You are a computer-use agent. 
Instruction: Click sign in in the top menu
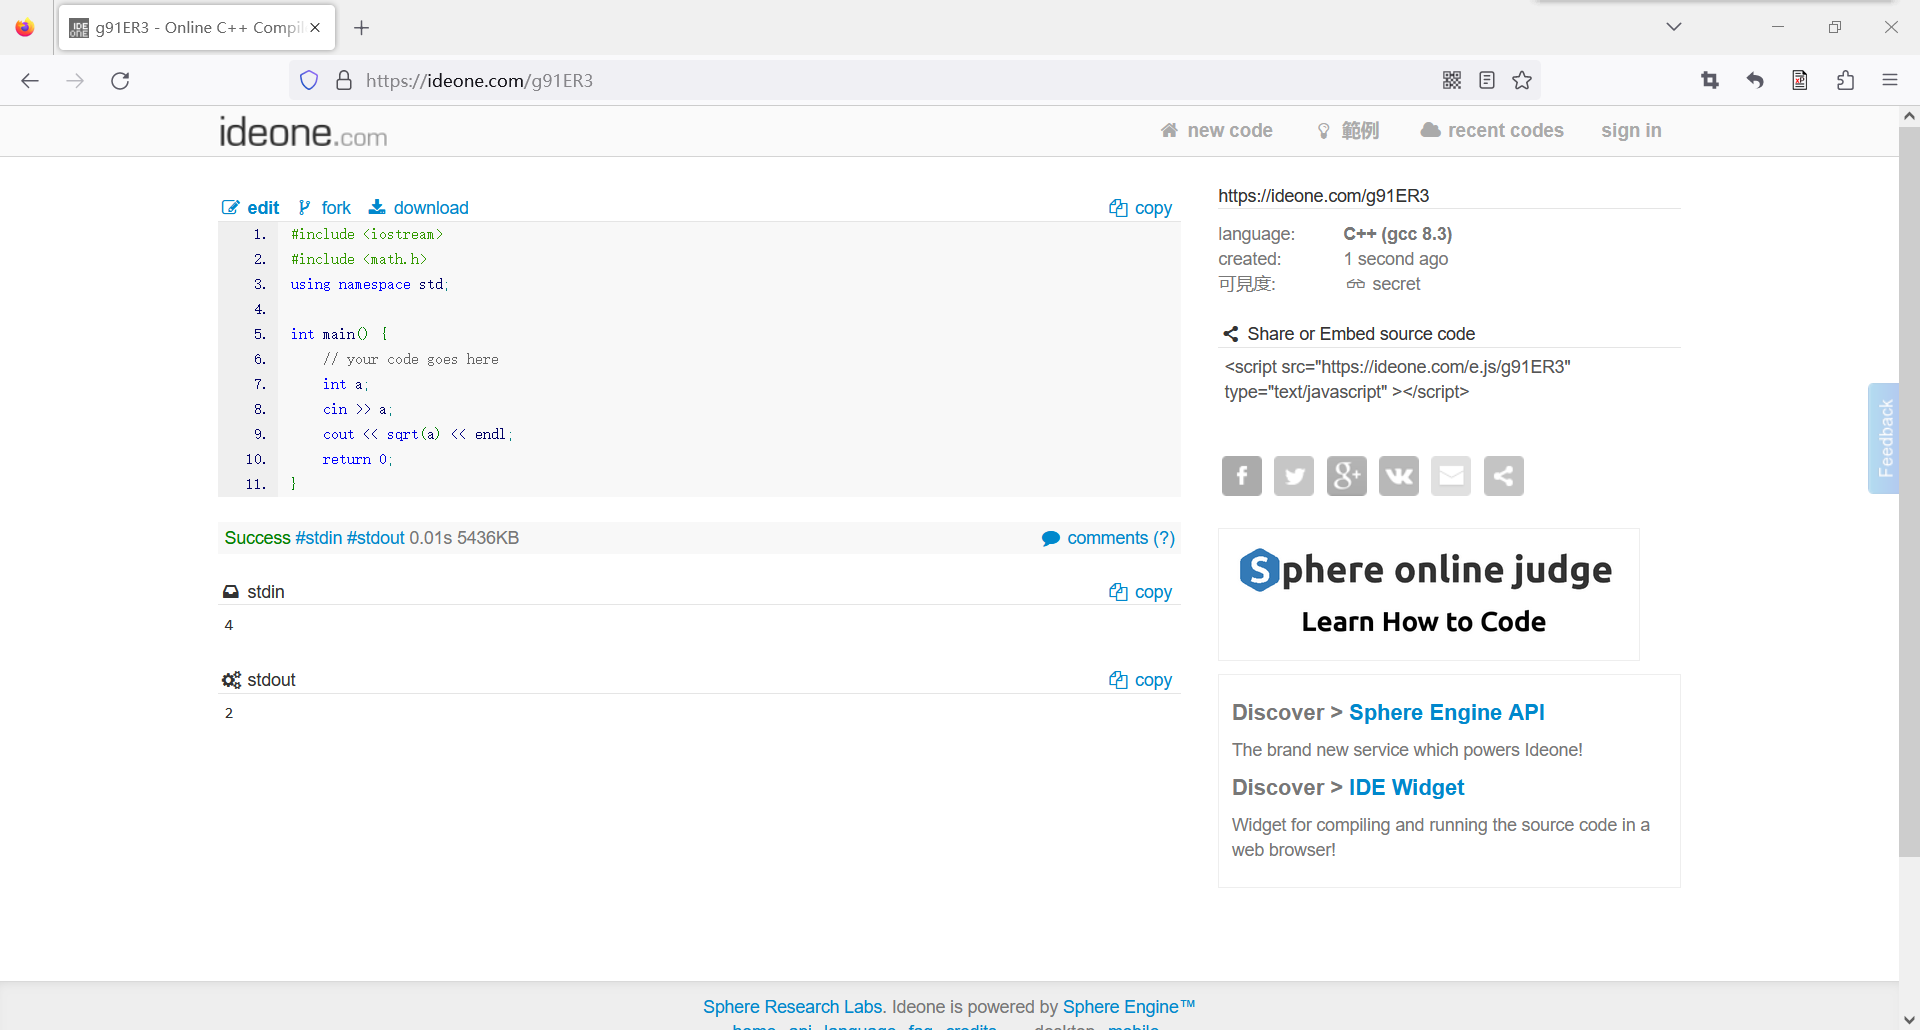click(x=1631, y=131)
